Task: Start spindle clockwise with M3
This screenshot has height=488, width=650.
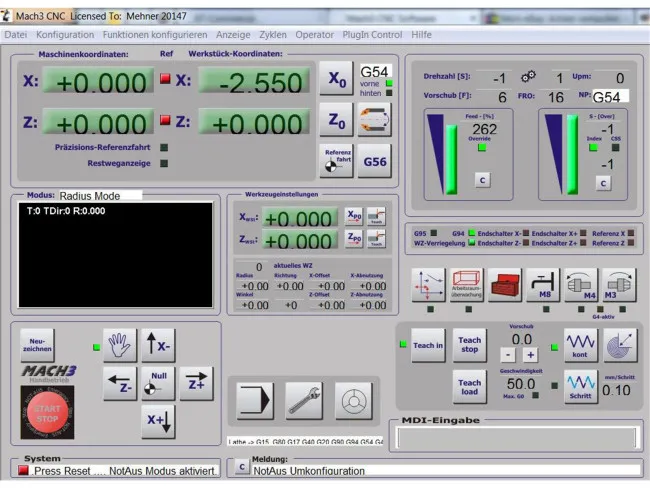Action: [x=619, y=285]
